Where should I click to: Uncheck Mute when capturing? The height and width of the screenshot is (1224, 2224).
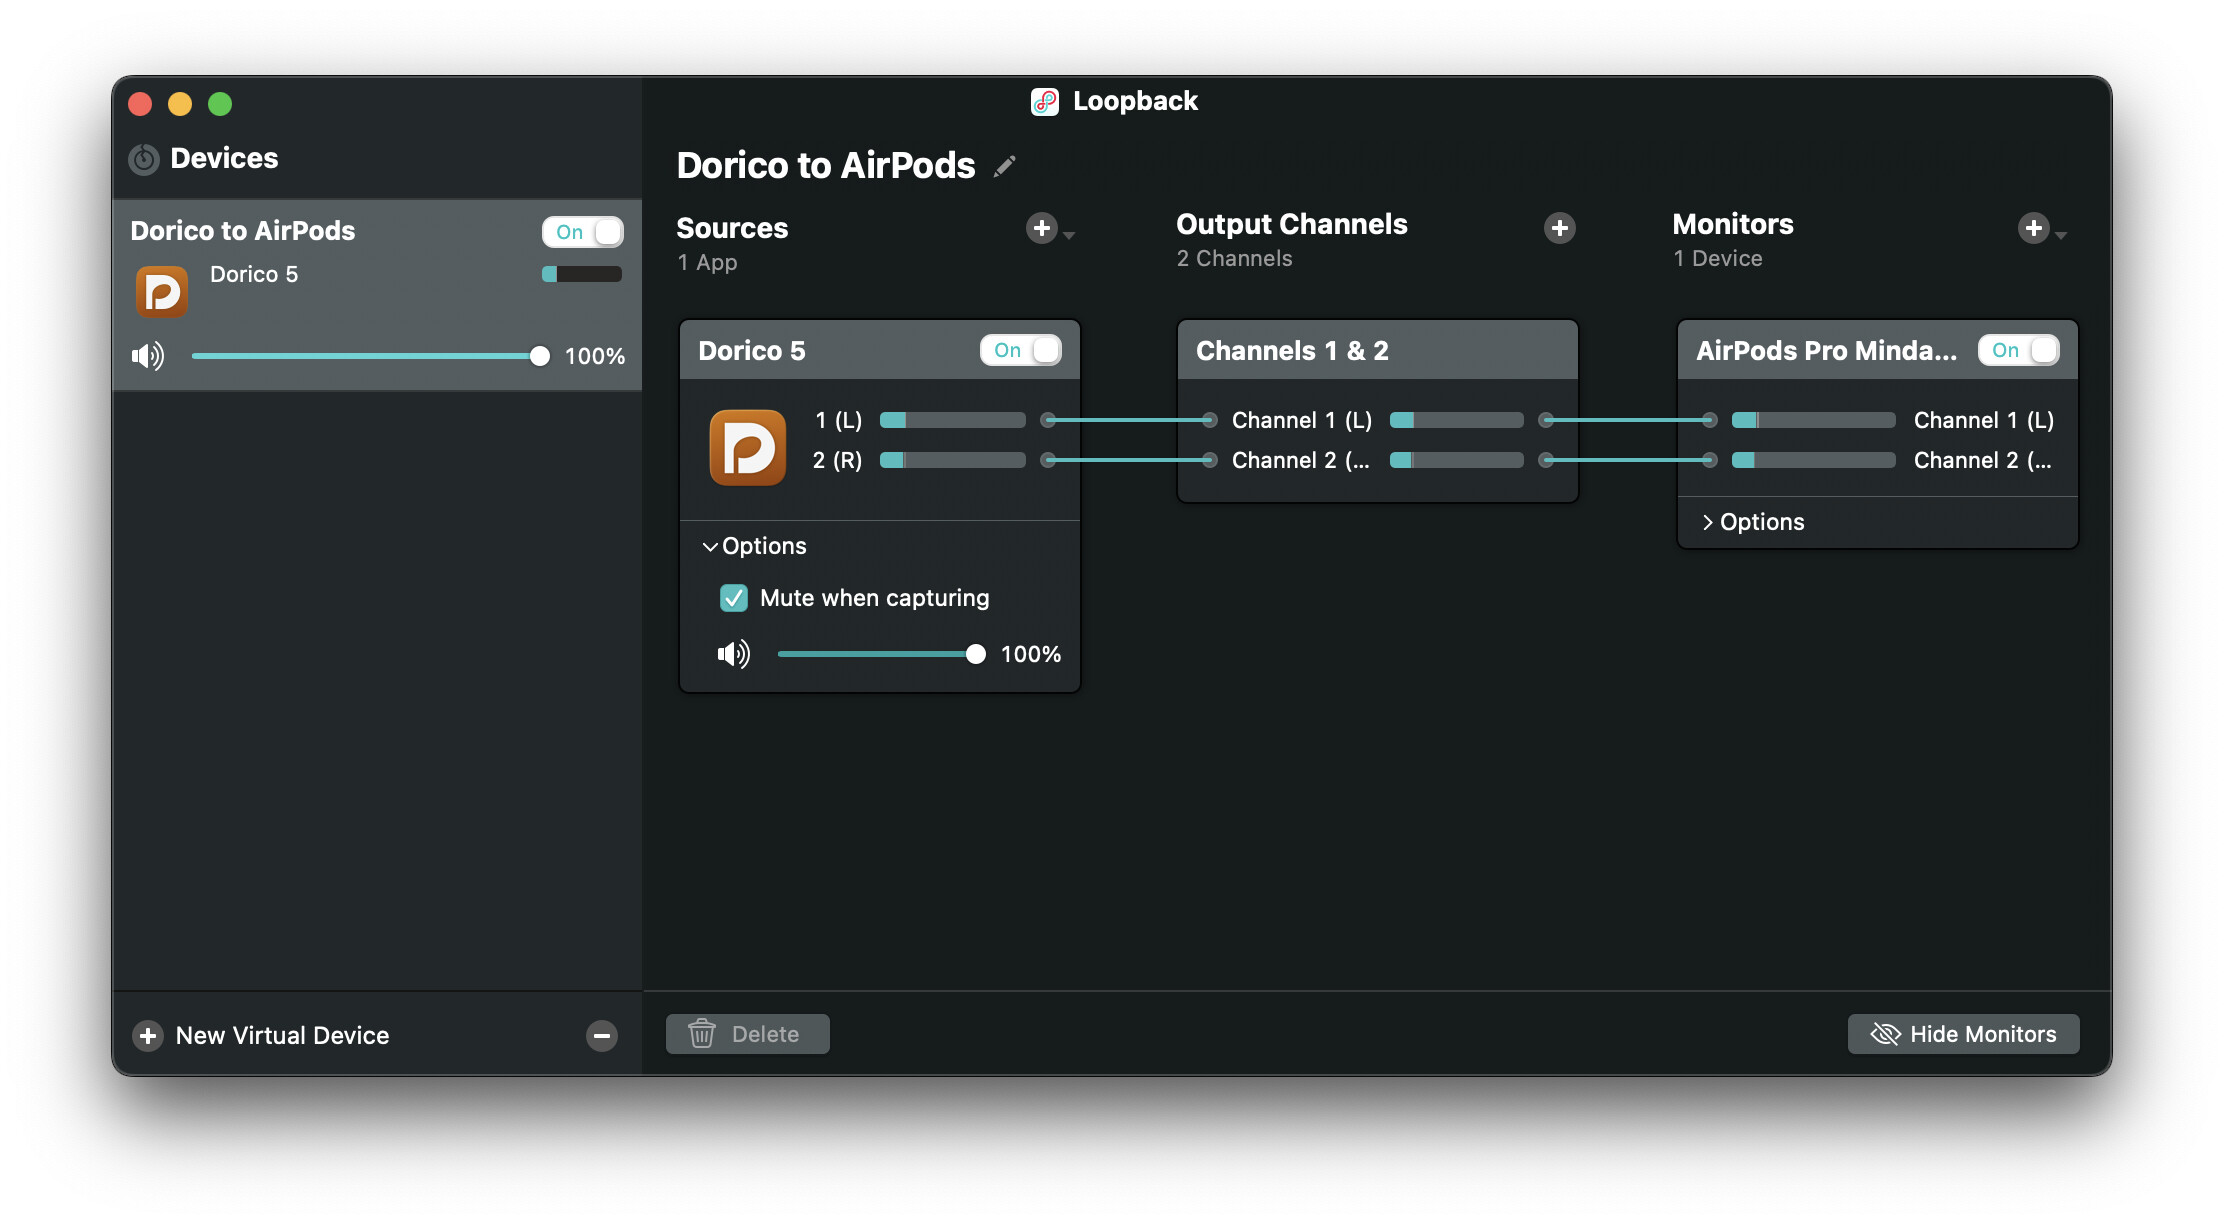coord(734,598)
